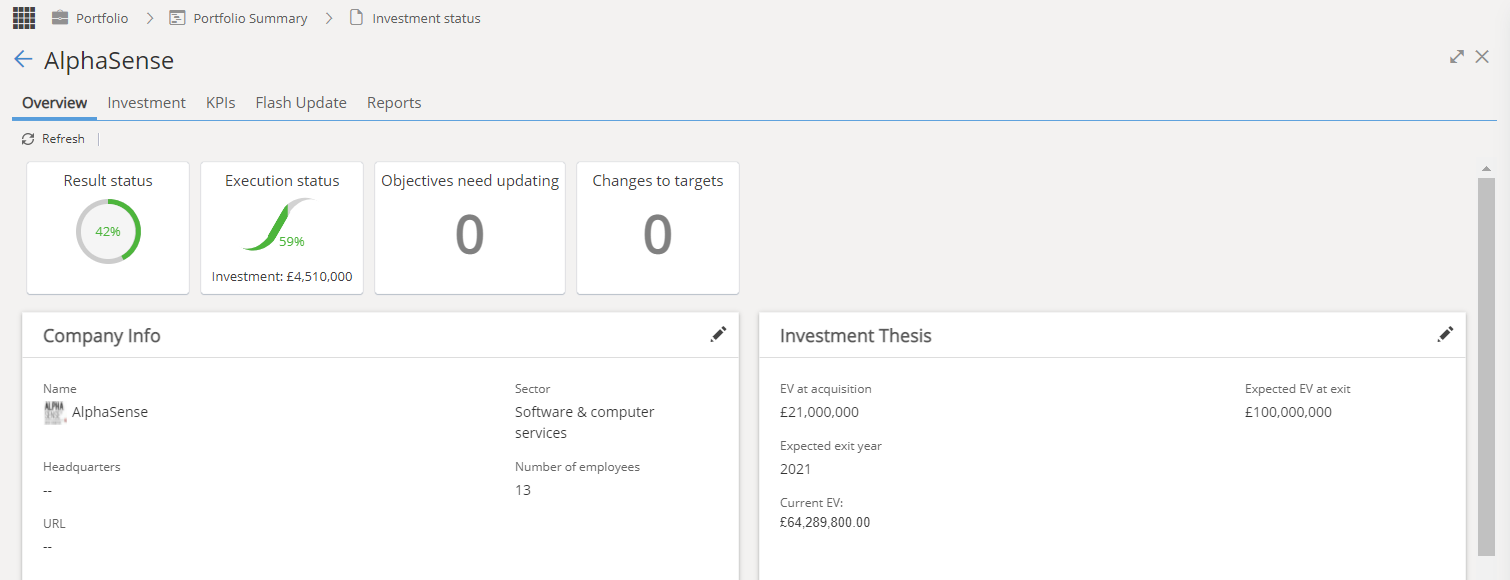This screenshot has width=1510, height=580.
Task: Click the AlphaSense page title
Action: click(109, 60)
